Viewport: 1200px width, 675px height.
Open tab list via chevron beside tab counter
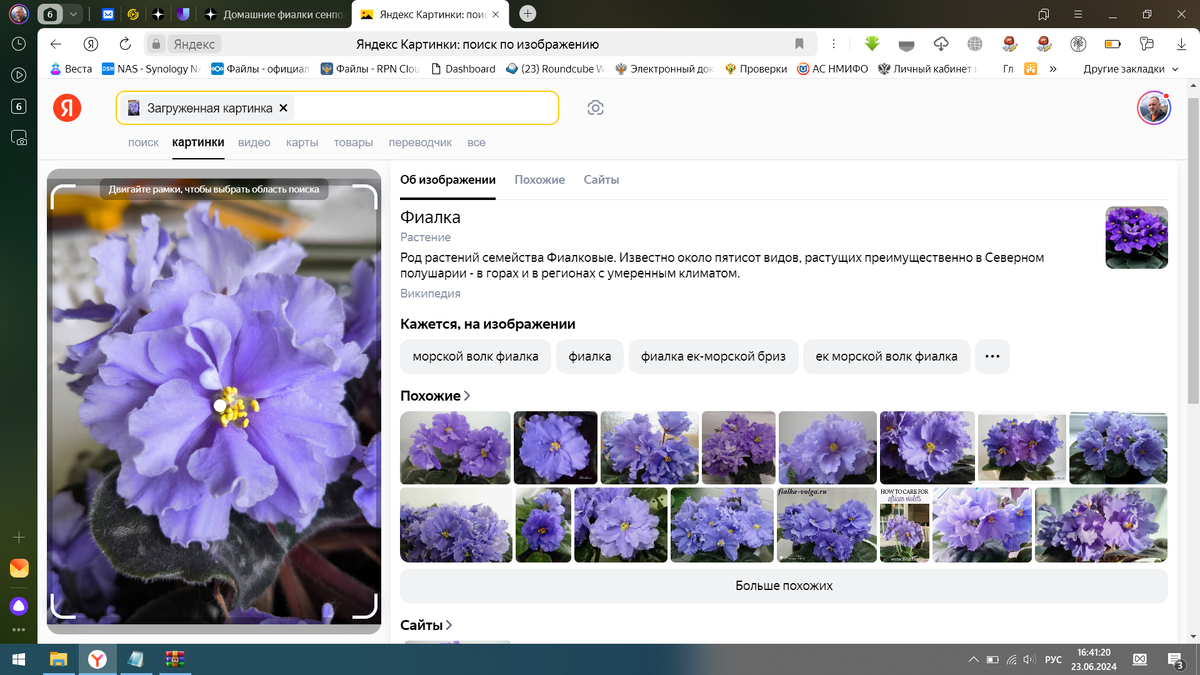pos(72,15)
